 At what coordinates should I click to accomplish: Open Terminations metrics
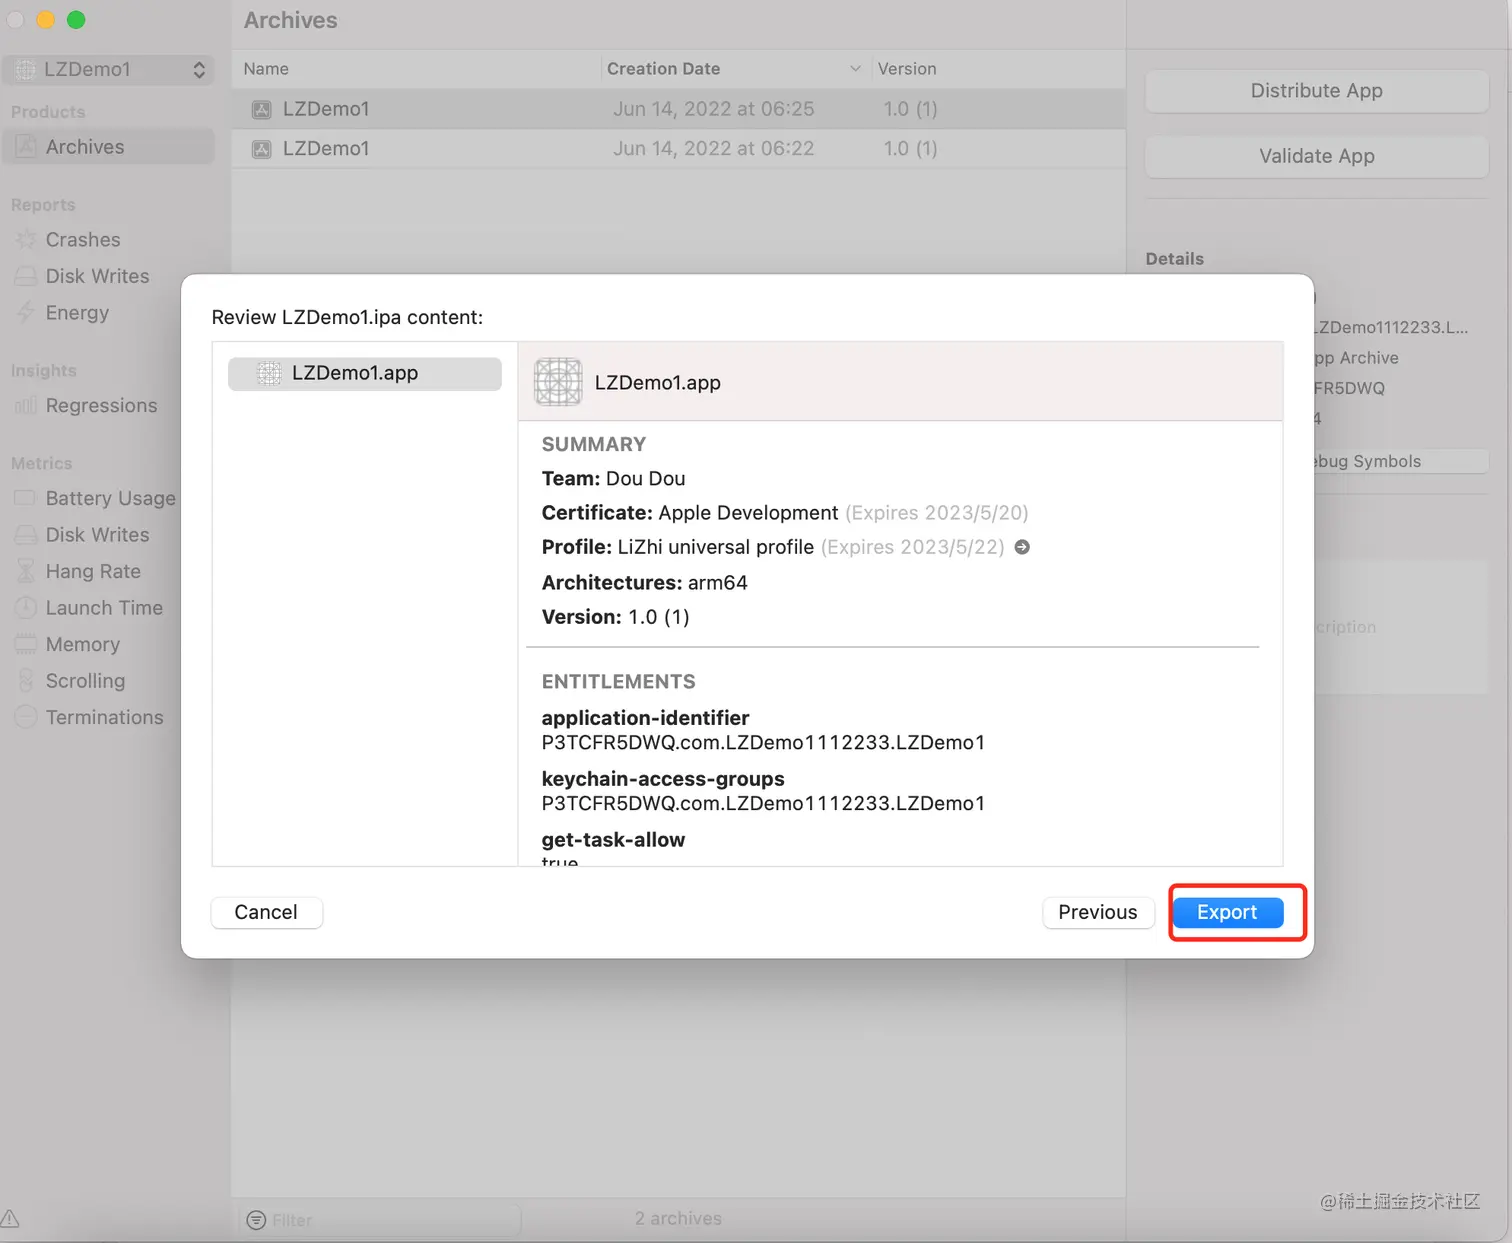click(x=104, y=717)
